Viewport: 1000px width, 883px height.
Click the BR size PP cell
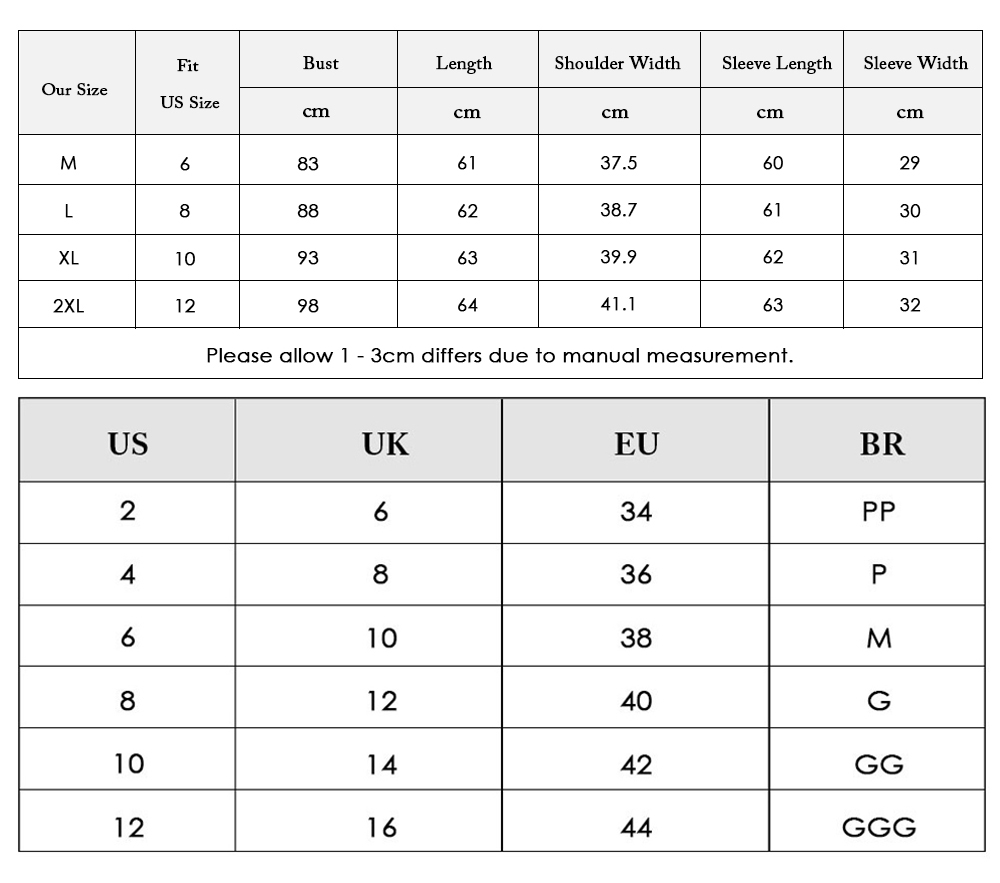click(x=878, y=513)
